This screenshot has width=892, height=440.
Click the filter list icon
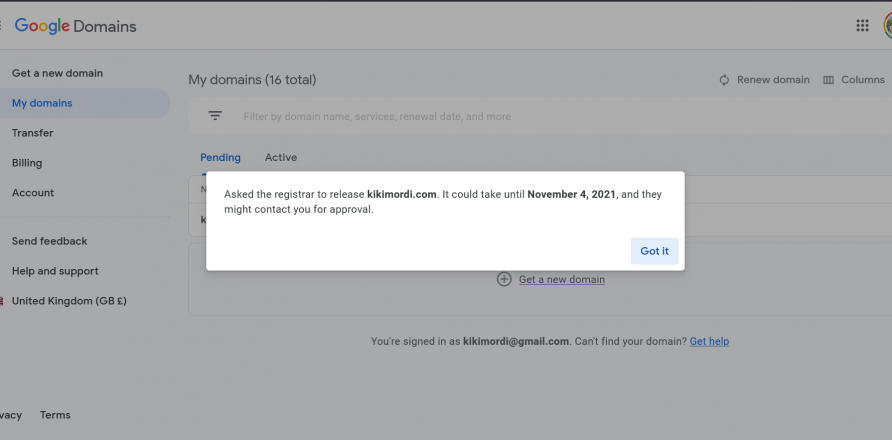[x=215, y=116]
